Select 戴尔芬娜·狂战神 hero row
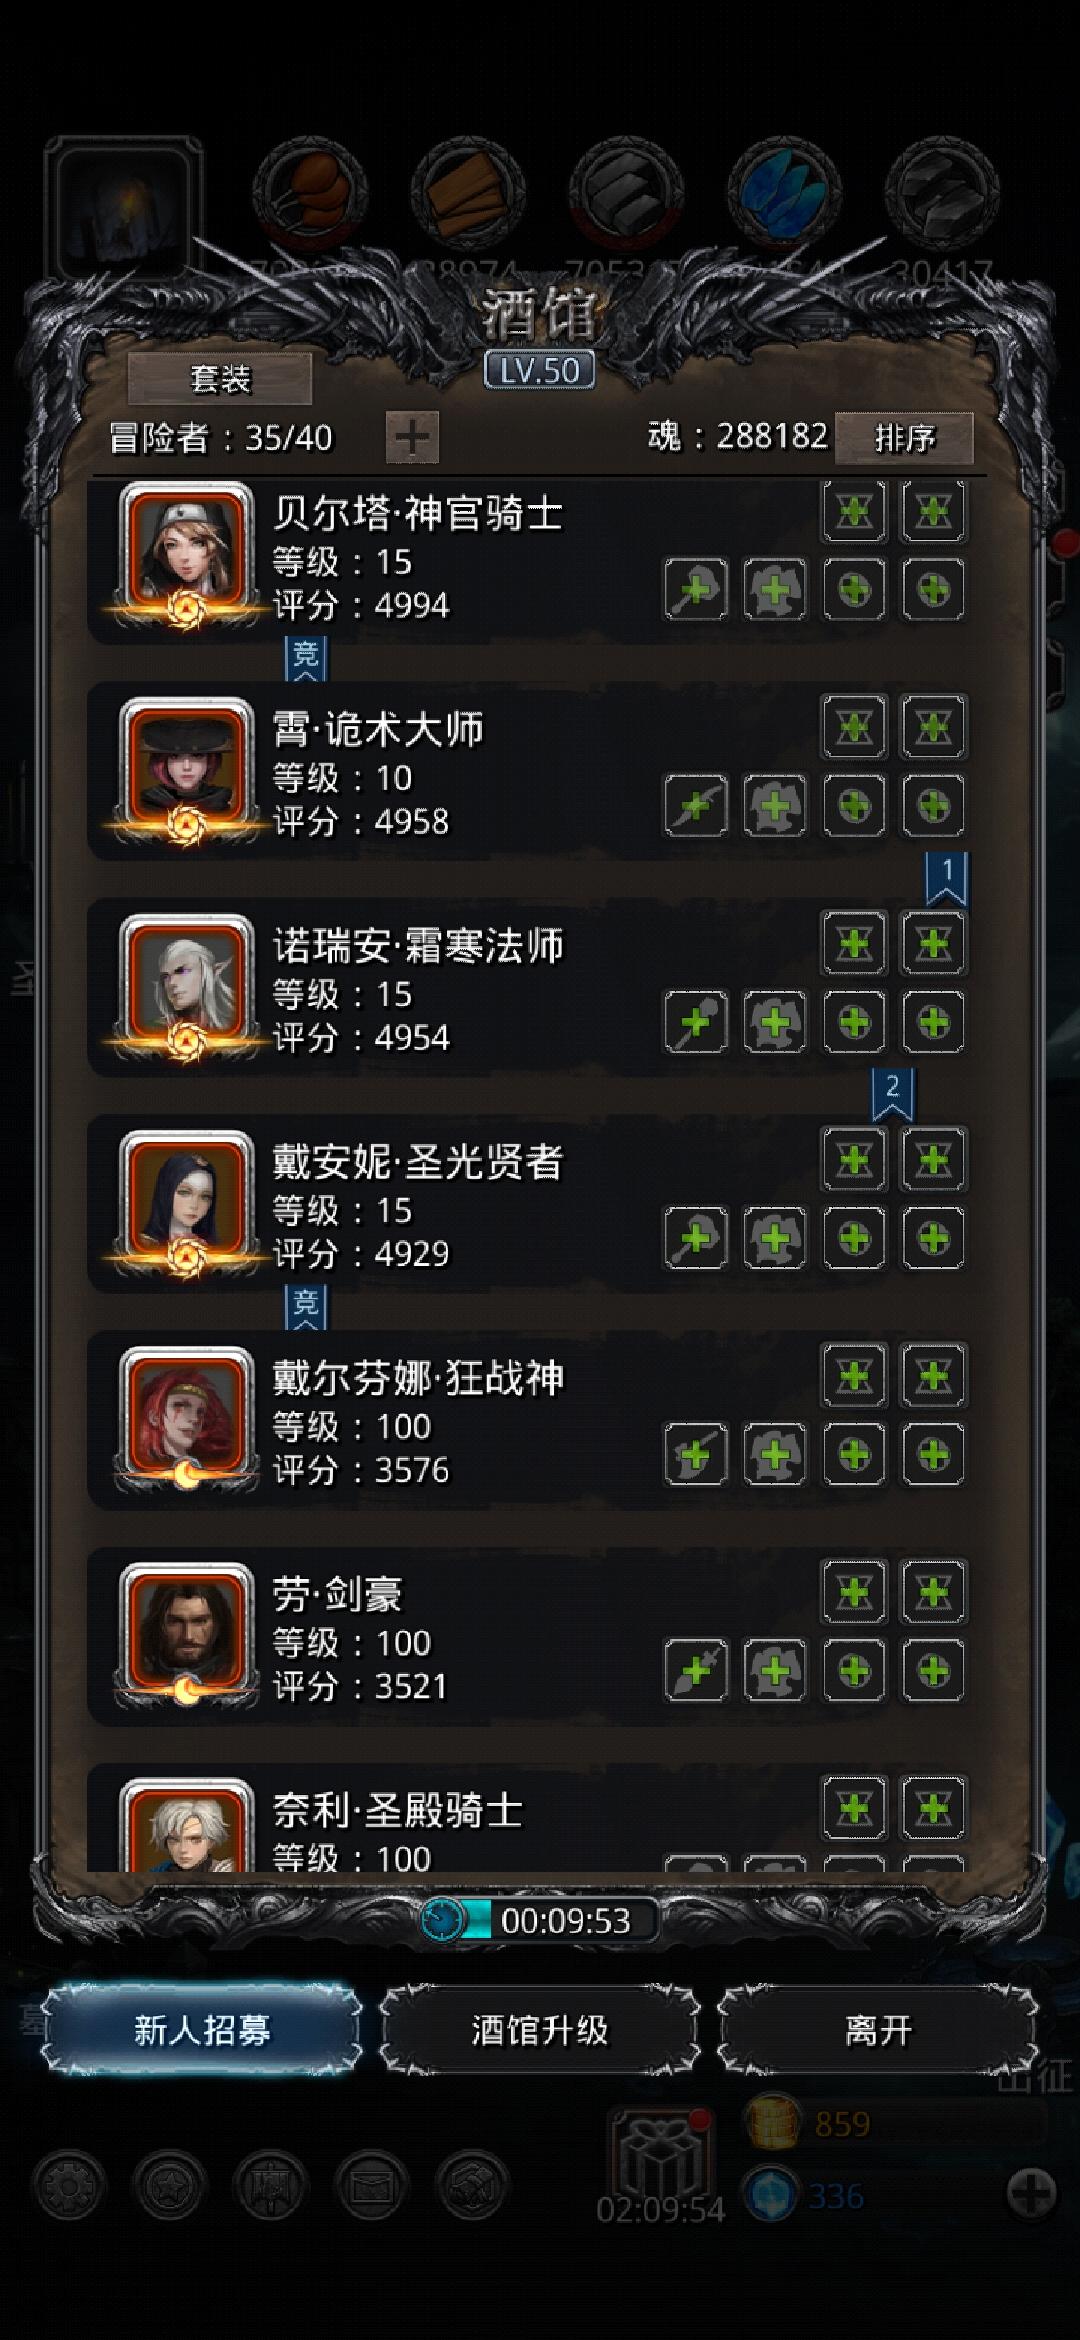This screenshot has height=2340, width=1080. 528,1419
